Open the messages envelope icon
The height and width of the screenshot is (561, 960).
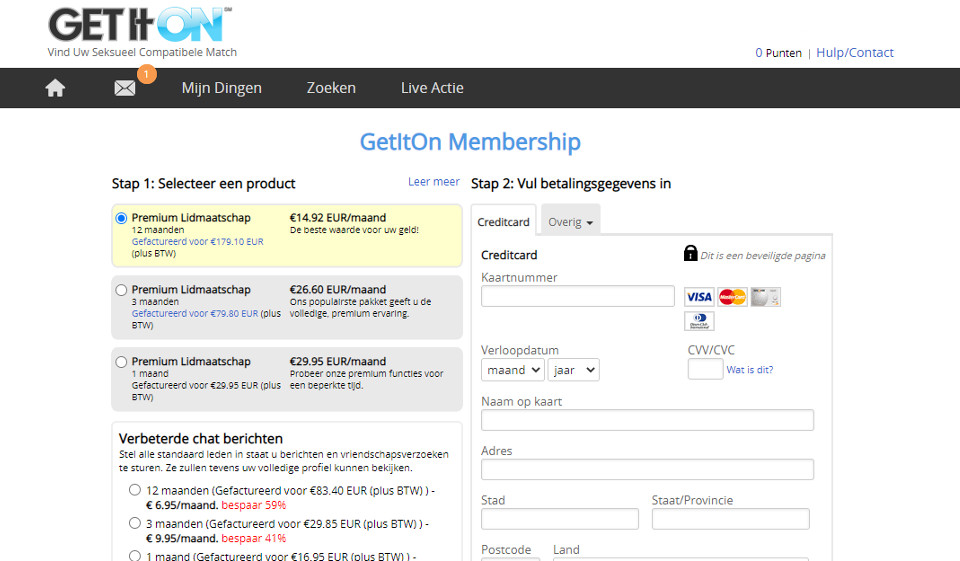tap(125, 88)
